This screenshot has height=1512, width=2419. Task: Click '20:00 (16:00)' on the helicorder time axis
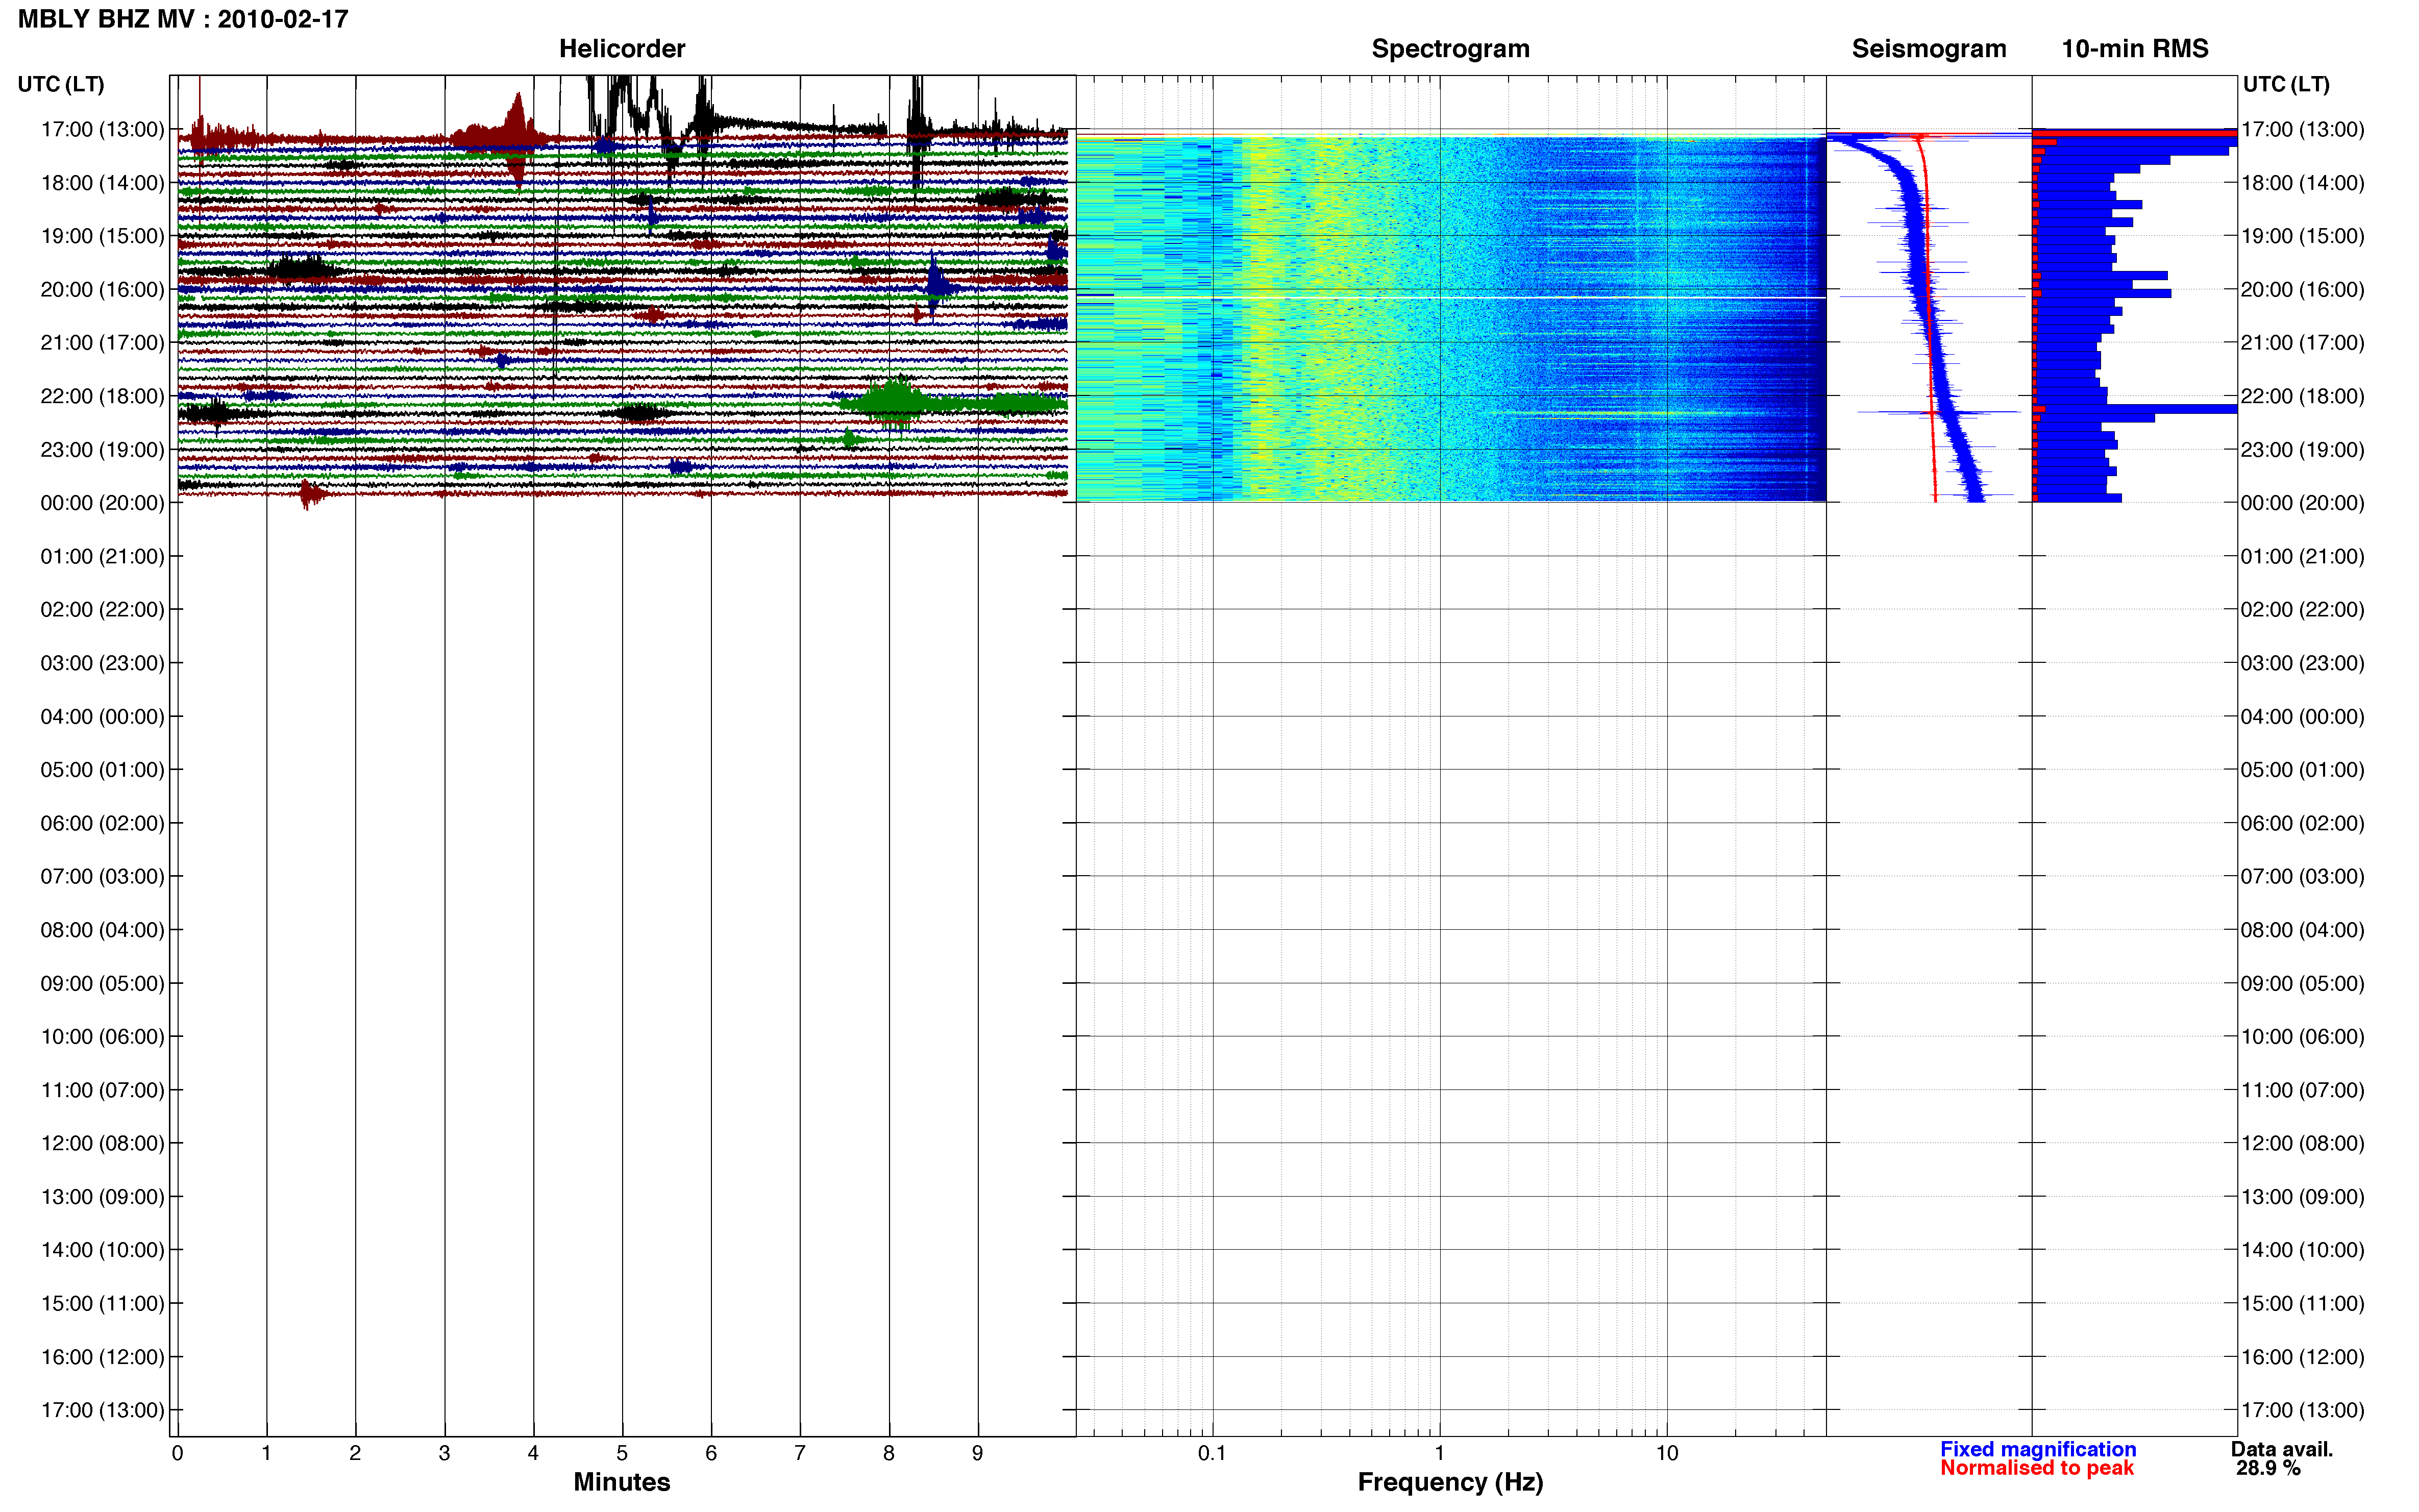coord(102,289)
